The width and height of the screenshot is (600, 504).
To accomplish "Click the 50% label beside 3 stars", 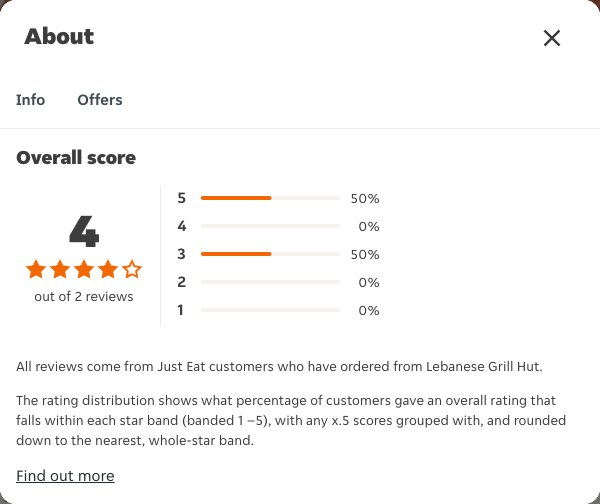I will click(365, 254).
